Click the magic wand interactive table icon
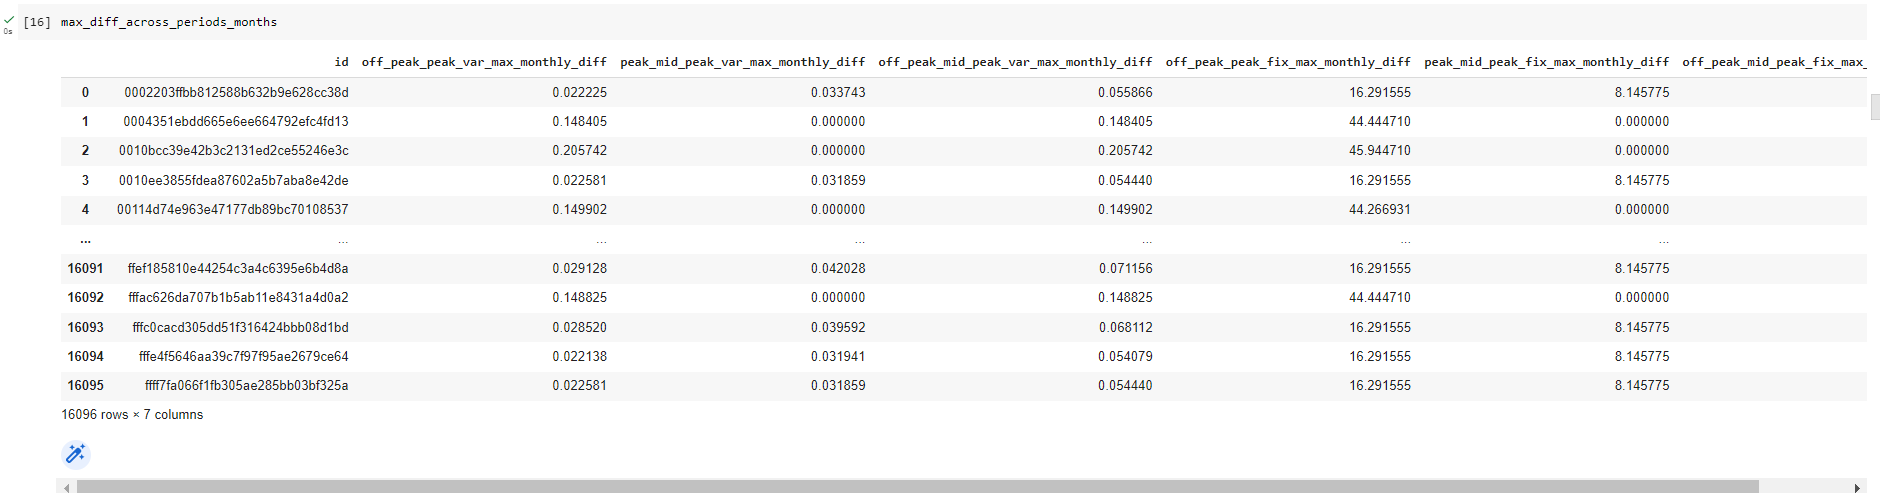Image resolution: width=1880 pixels, height=493 pixels. (76, 455)
